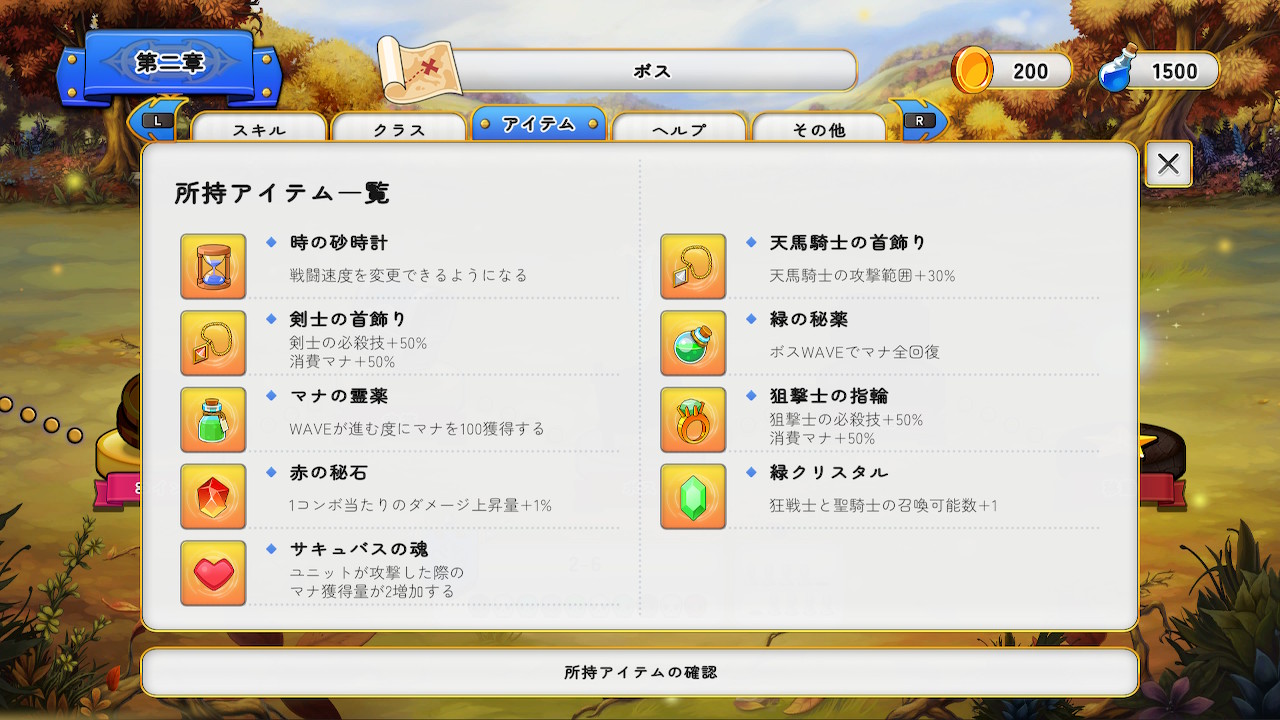Click the gold coin currency icon
1280x720 pixels.
click(972, 70)
